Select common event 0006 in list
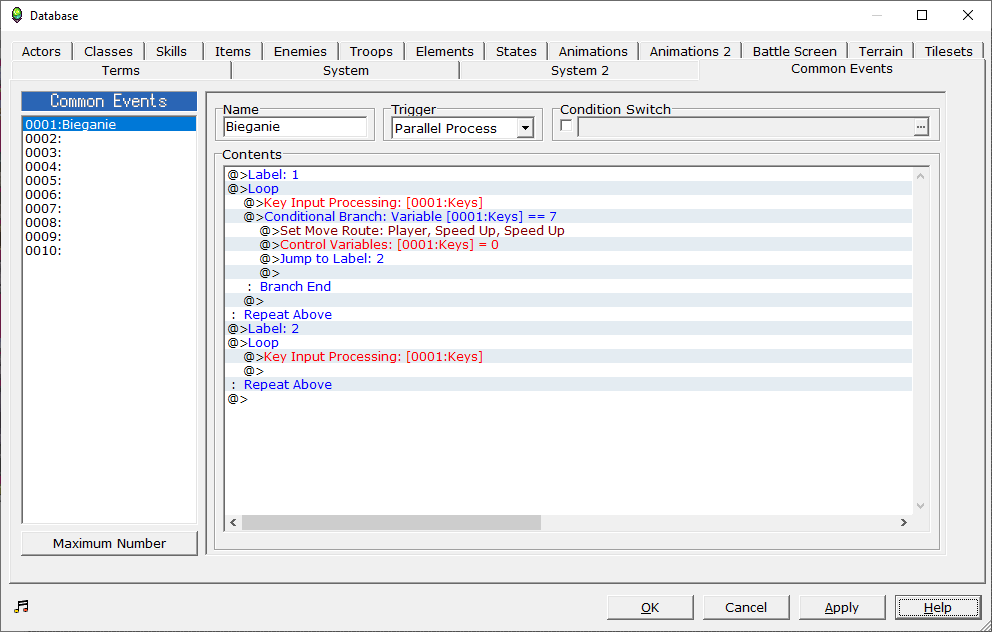The width and height of the screenshot is (992, 632). [109, 194]
